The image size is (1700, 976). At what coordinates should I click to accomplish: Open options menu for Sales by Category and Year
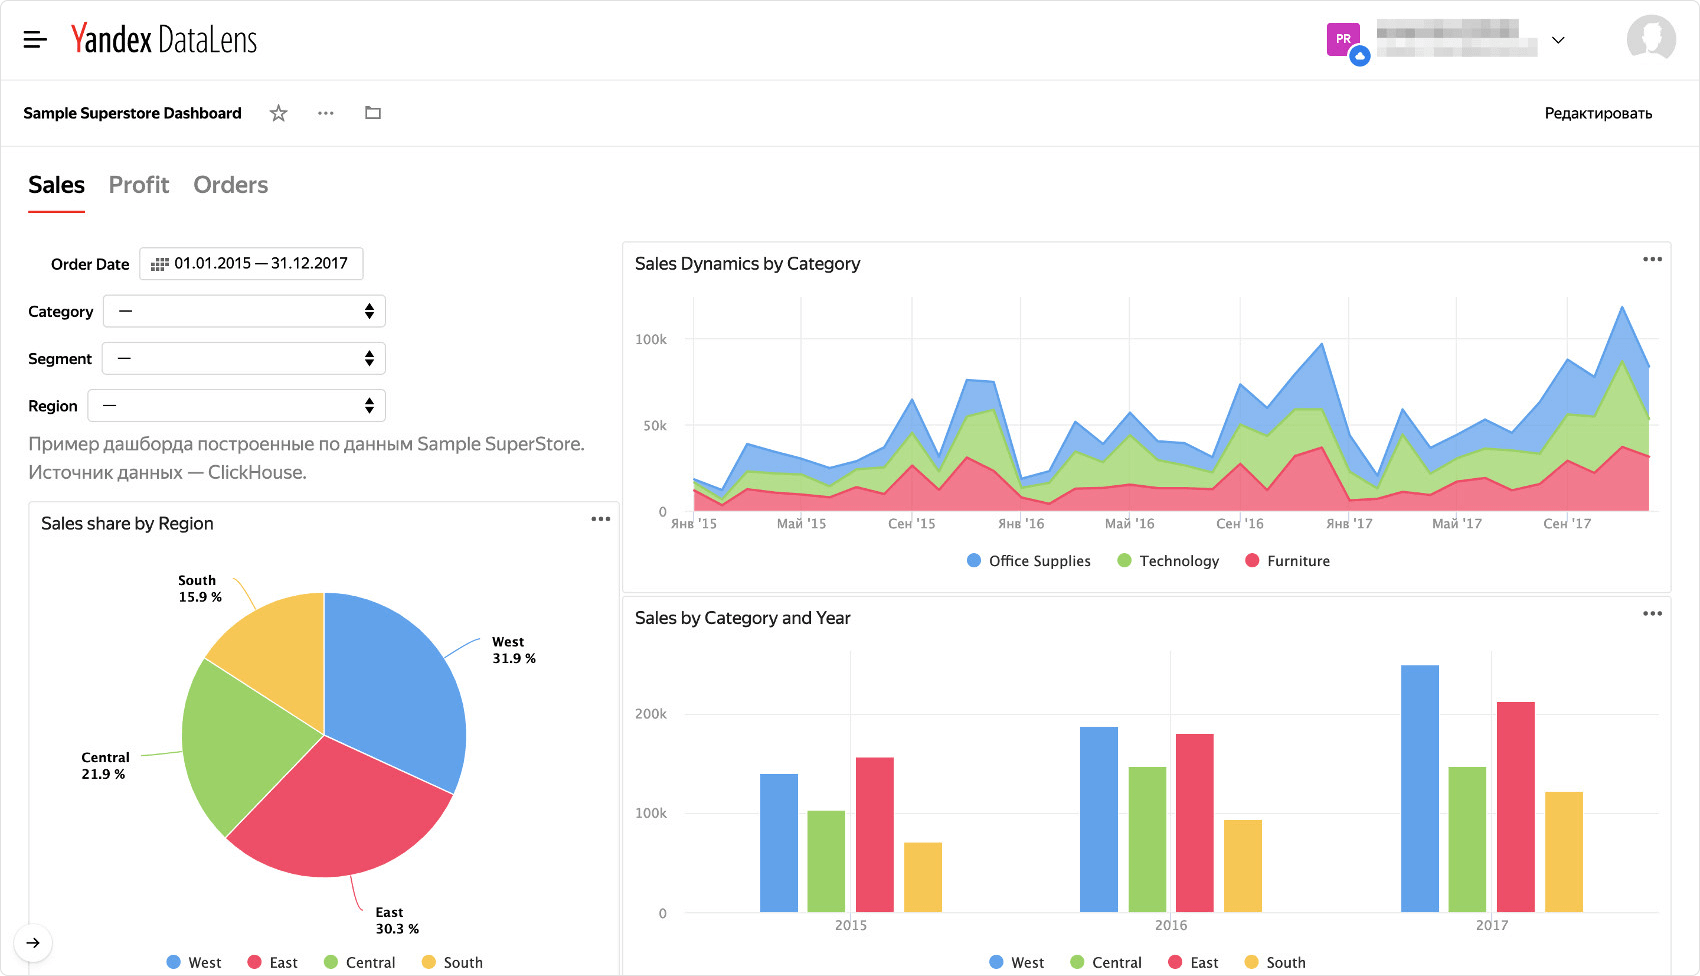pyautogui.click(x=1651, y=613)
